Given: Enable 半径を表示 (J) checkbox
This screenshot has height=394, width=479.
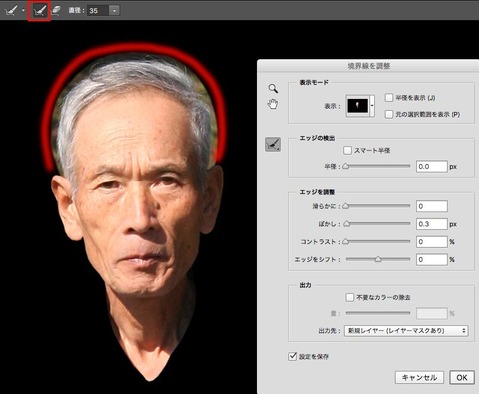Looking at the screenshot, I should pos(389,97).
